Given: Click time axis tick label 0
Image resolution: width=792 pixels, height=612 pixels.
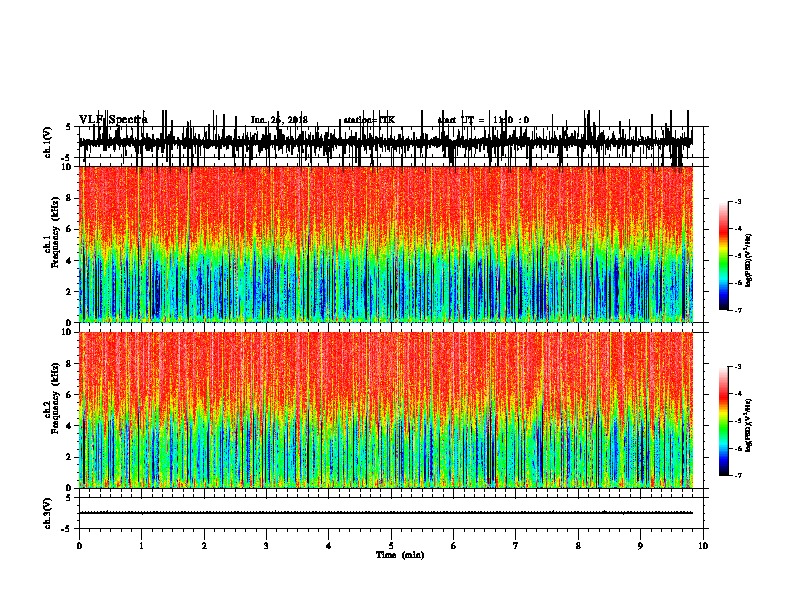Looking at the screenshot, I should click(x=79, y=545).
